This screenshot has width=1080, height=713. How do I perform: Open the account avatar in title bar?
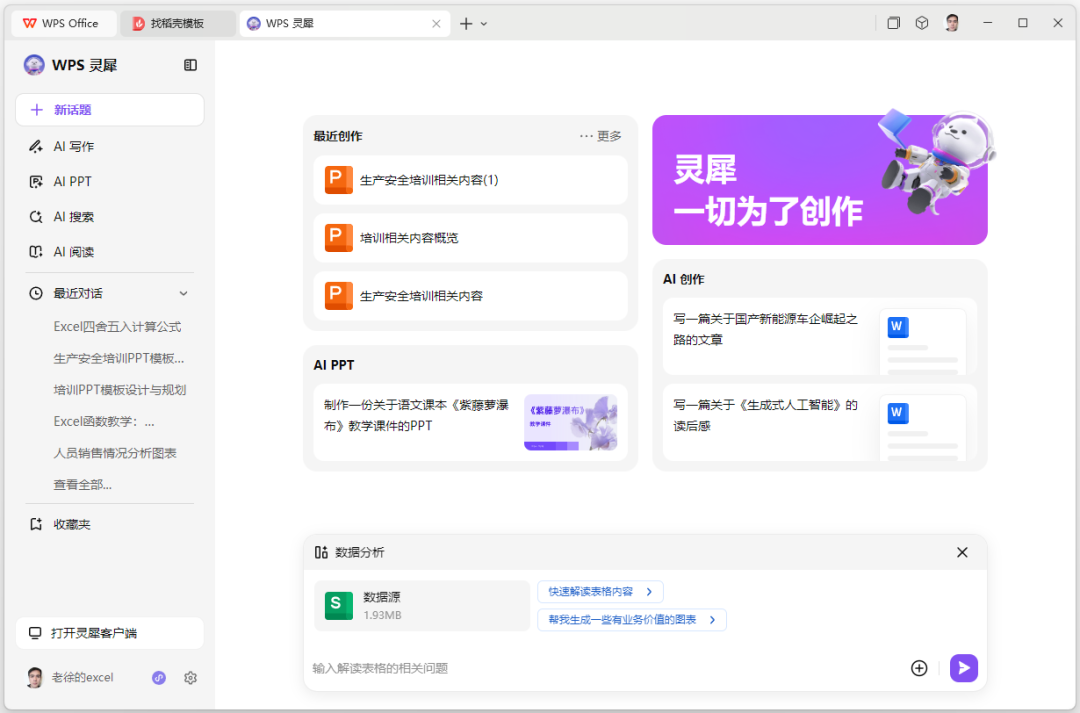952,23
